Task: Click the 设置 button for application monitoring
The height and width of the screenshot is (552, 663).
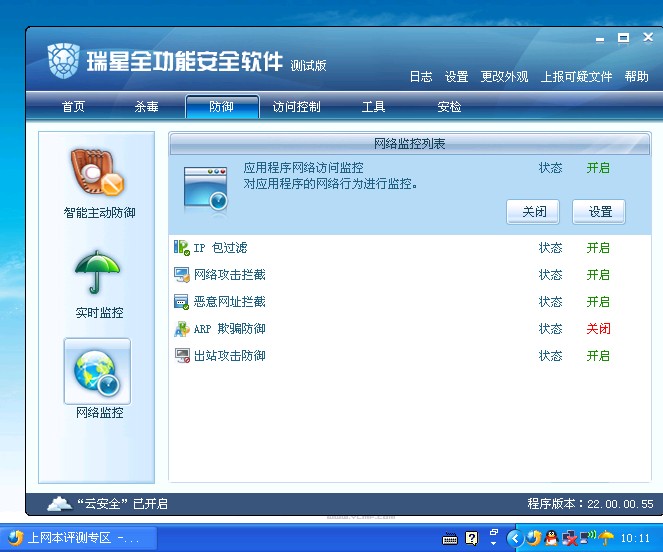Action: click(599, 211)
